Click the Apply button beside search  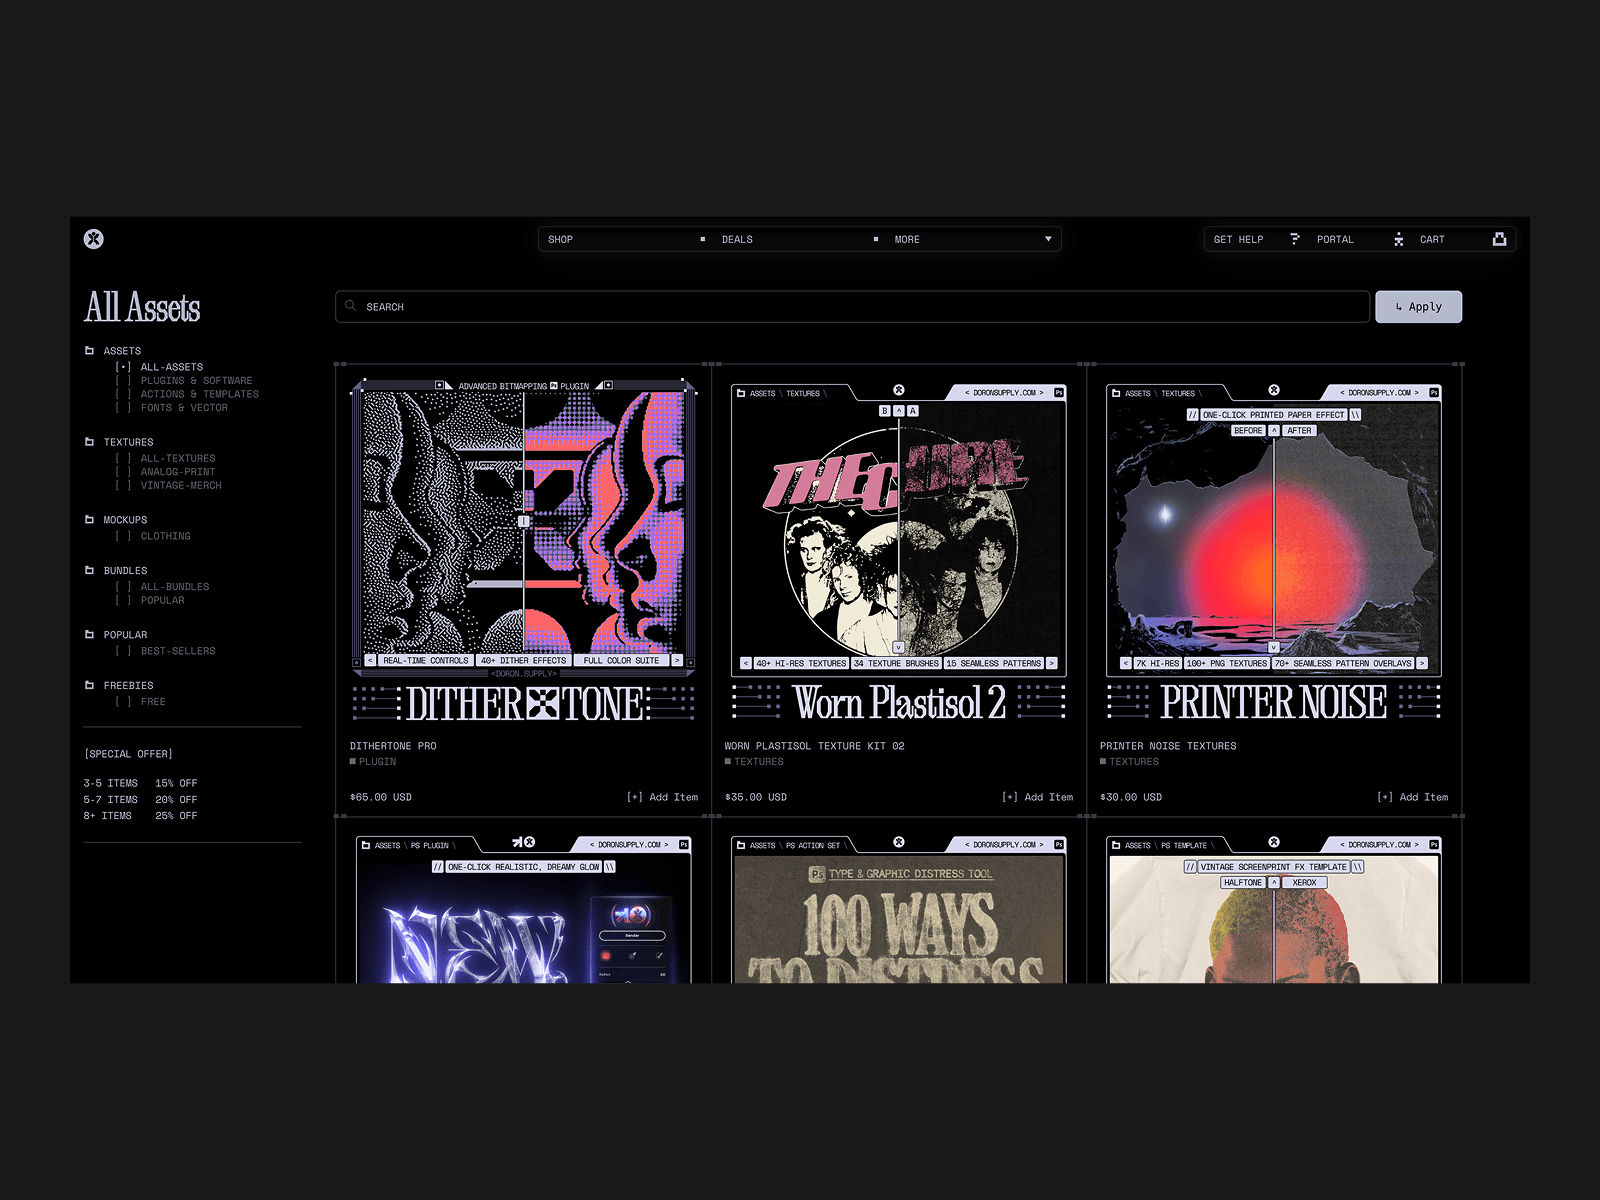point(1418,307)
